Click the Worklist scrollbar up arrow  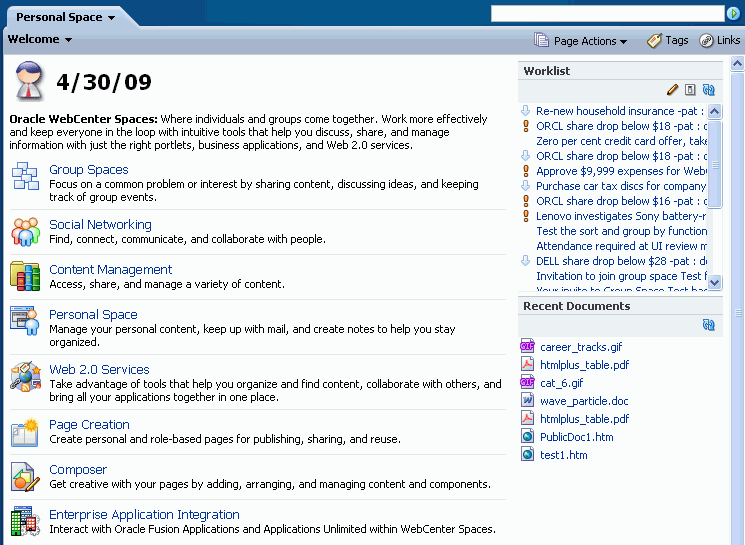point(715,111)
